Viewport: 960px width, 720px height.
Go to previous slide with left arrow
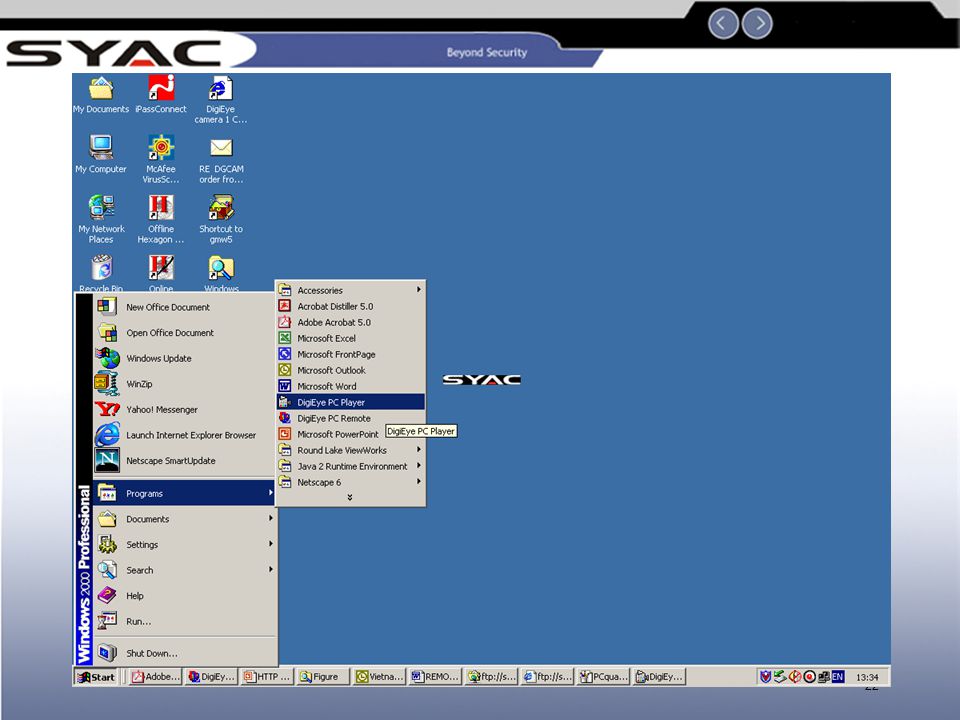pyautogui.click(x=722, y=24)
